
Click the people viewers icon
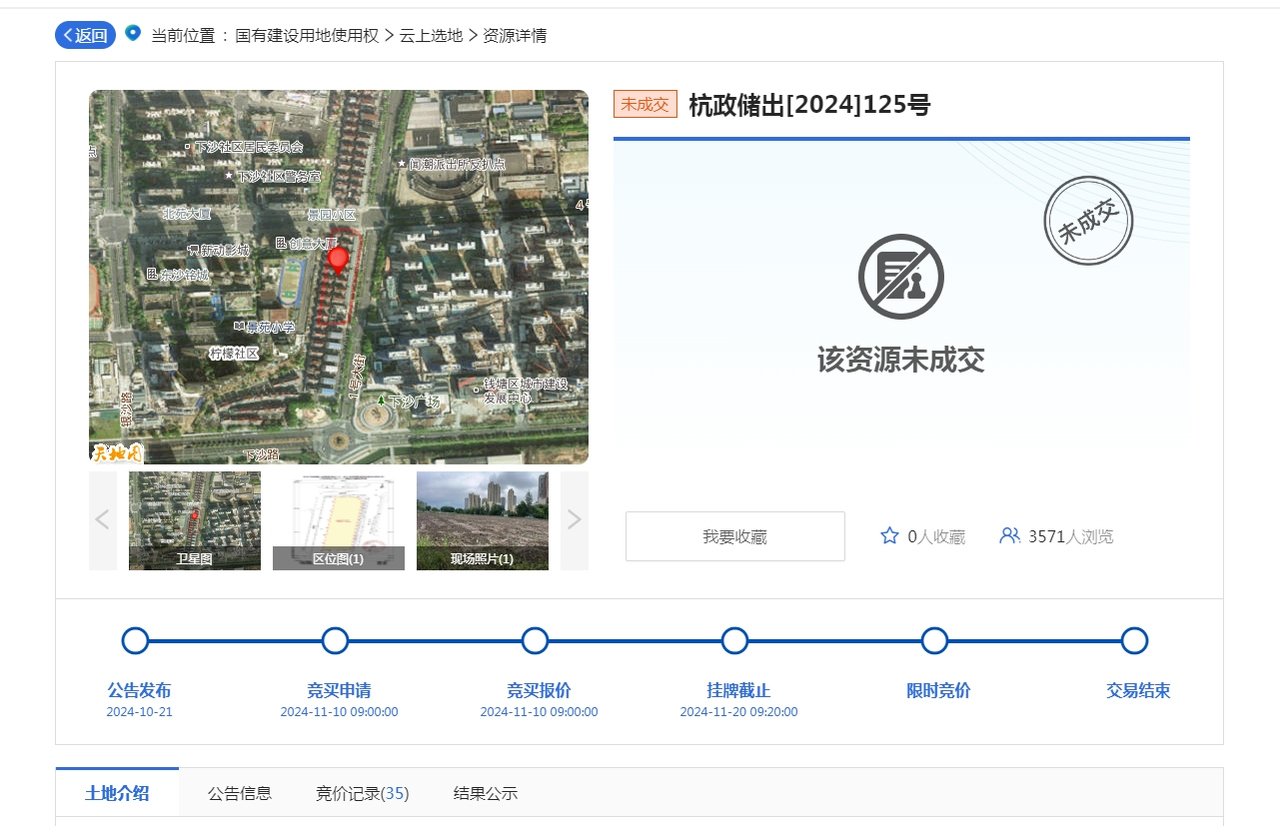pyautogui.click(x=1010, y=536)
